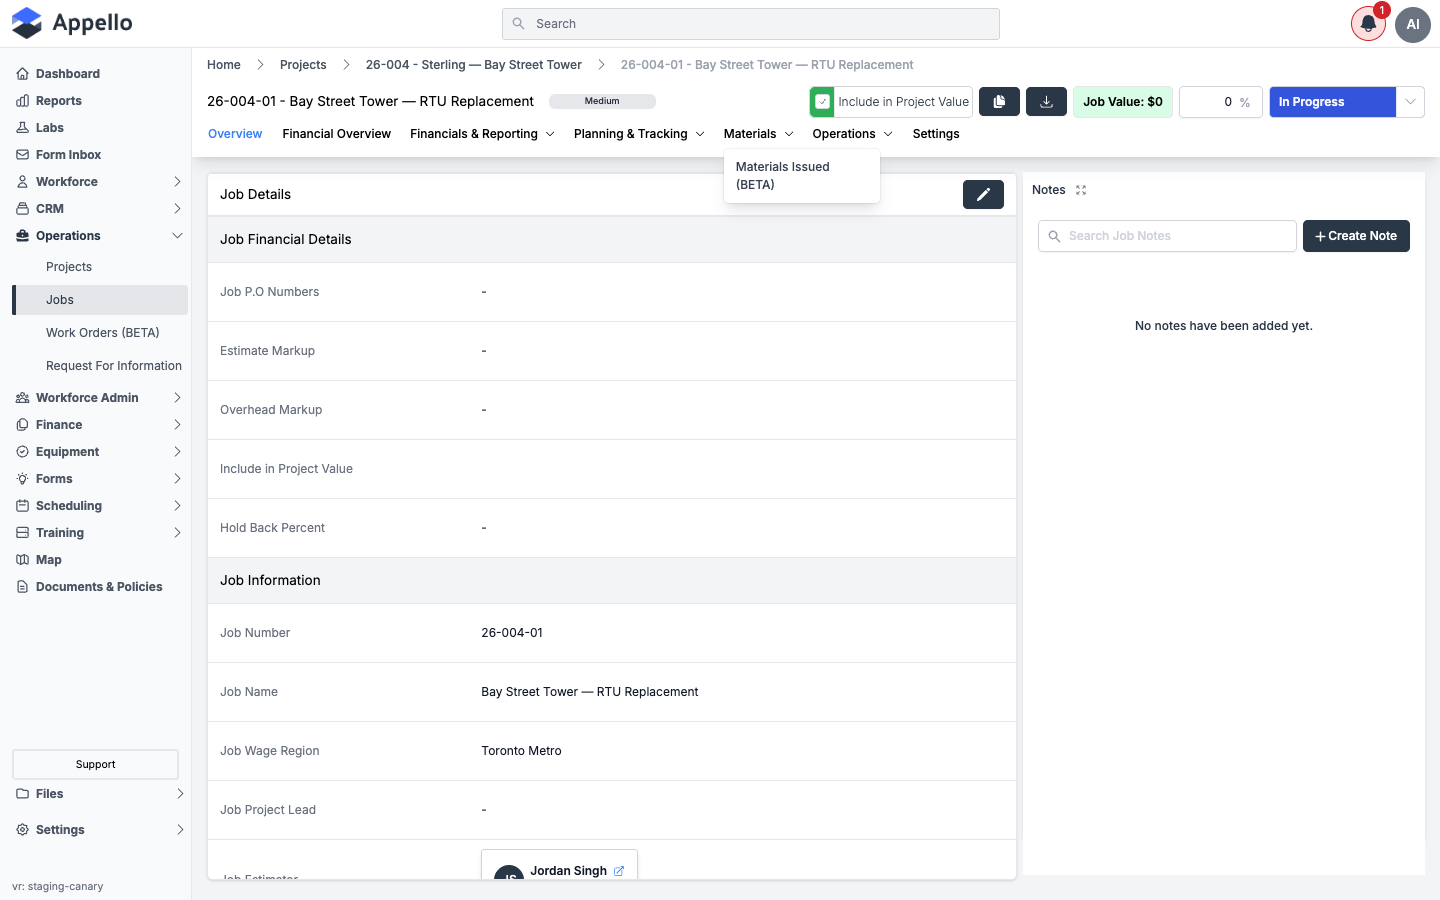Viewport: 1440px width, 900px height.
Task: Switch to Financial Overview tab
Action: click(x=336, y=134)
